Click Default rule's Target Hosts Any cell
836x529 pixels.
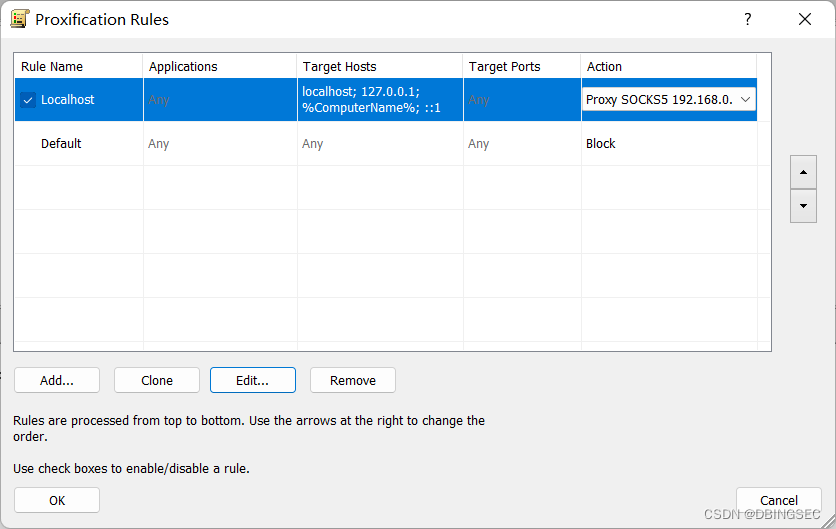[x=380, y=143]
